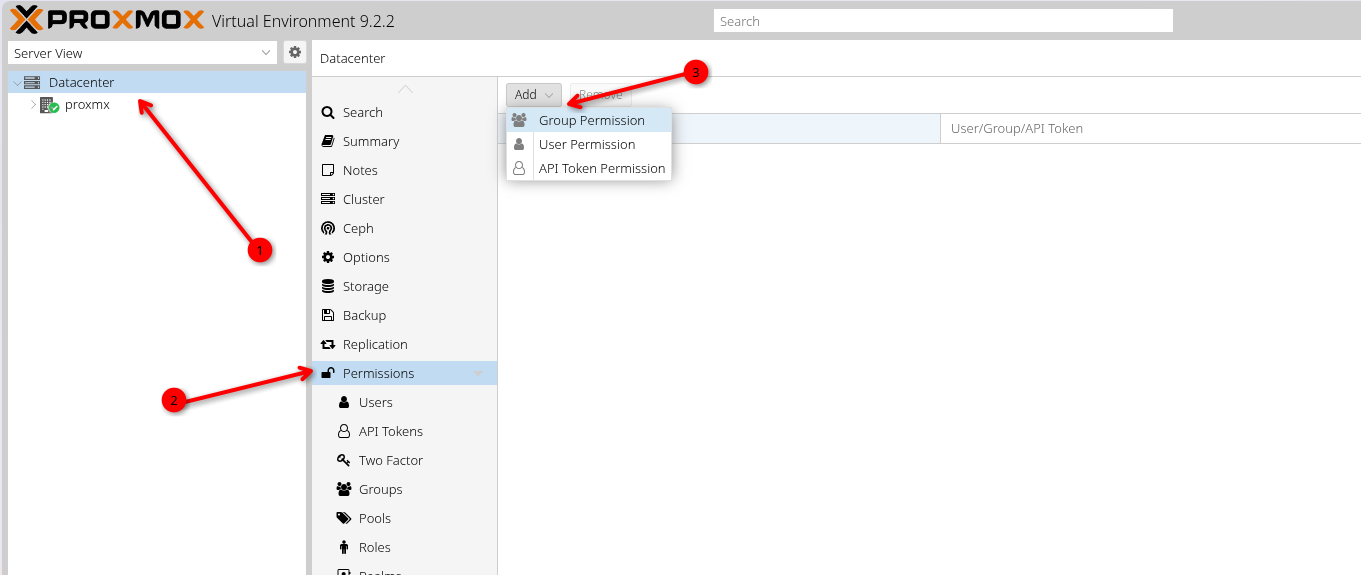The height and width of the screenshot is (575, 1361).
Task: Click the User Permission person icon
Action: pos(519,145)
